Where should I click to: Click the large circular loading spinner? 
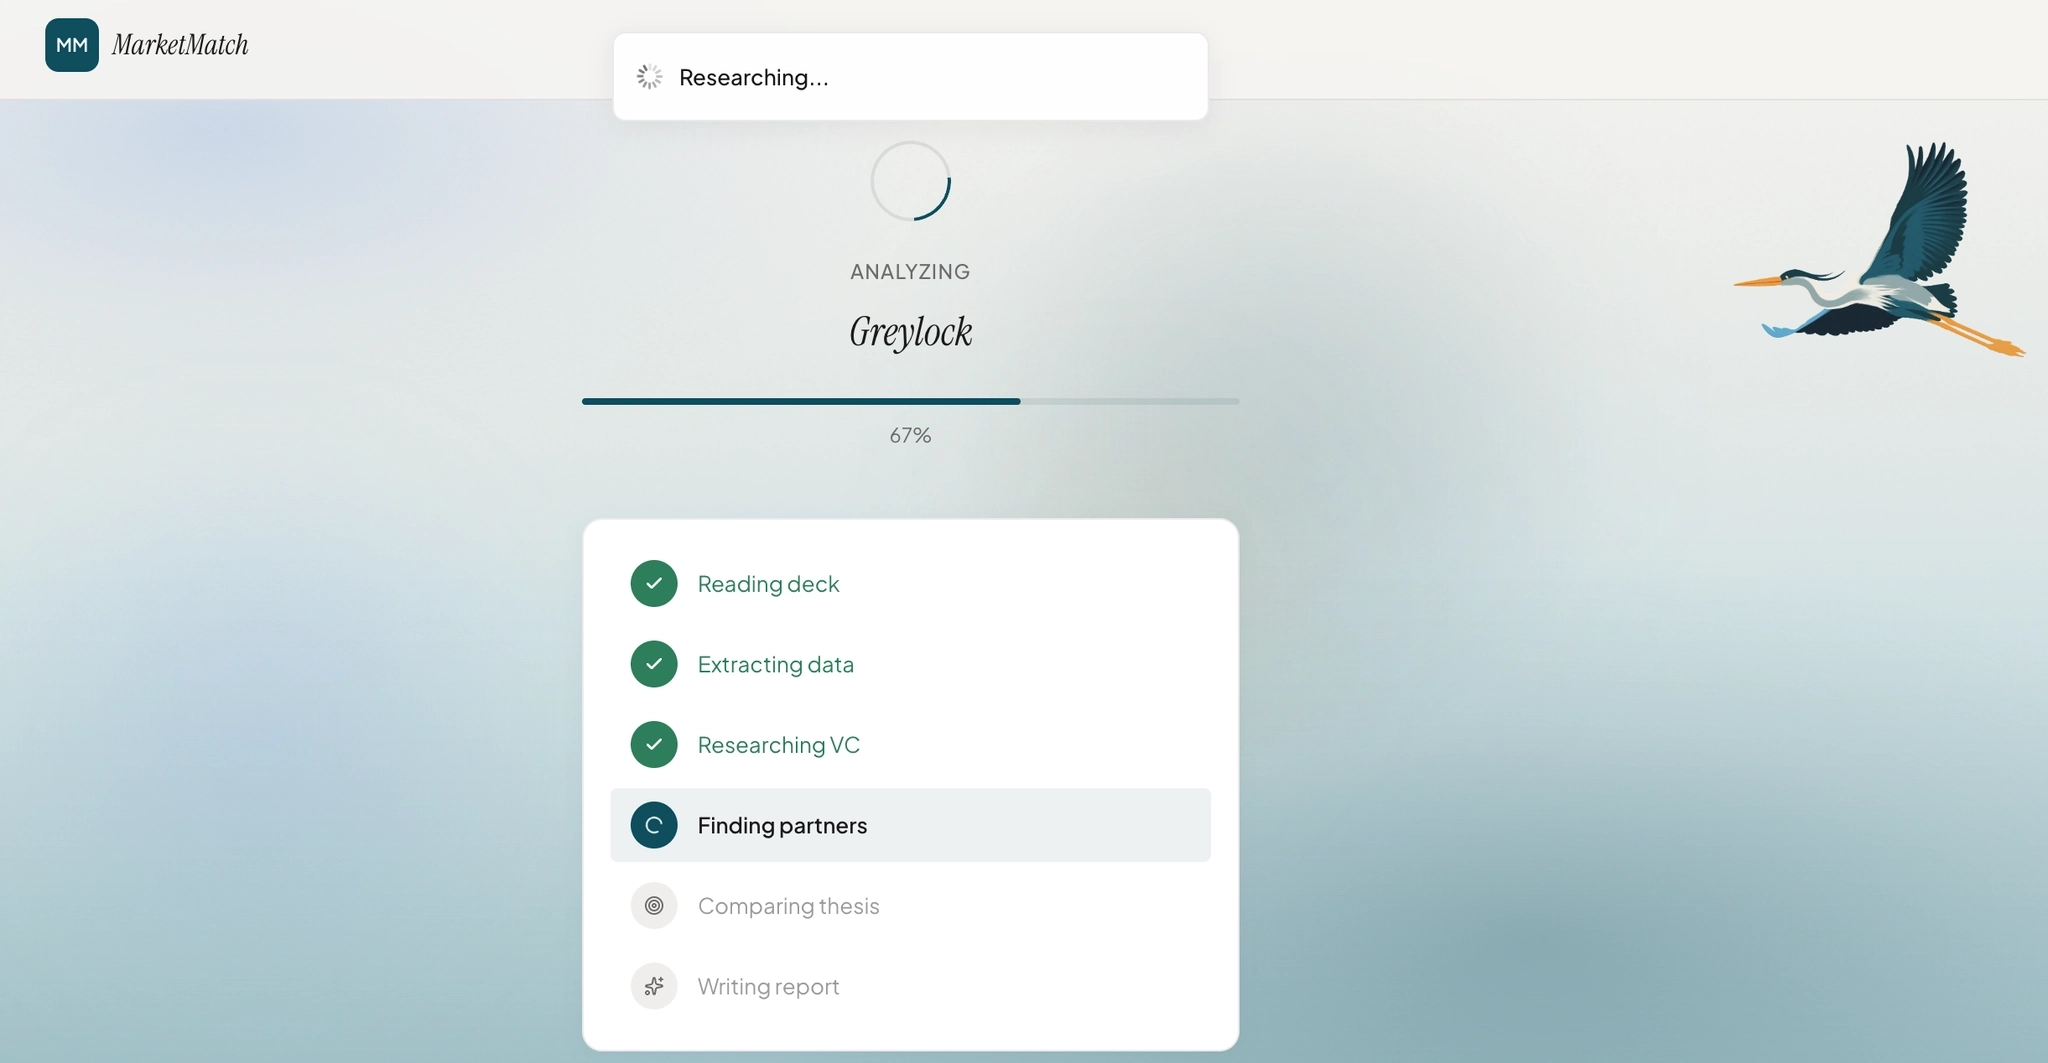point(910,181)
